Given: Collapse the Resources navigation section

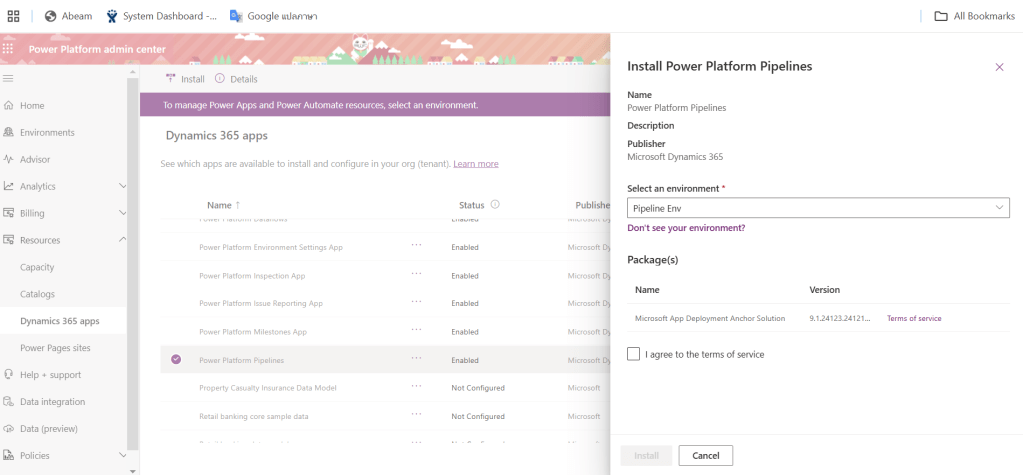Looking at the screenshot, I should point(123,240).
